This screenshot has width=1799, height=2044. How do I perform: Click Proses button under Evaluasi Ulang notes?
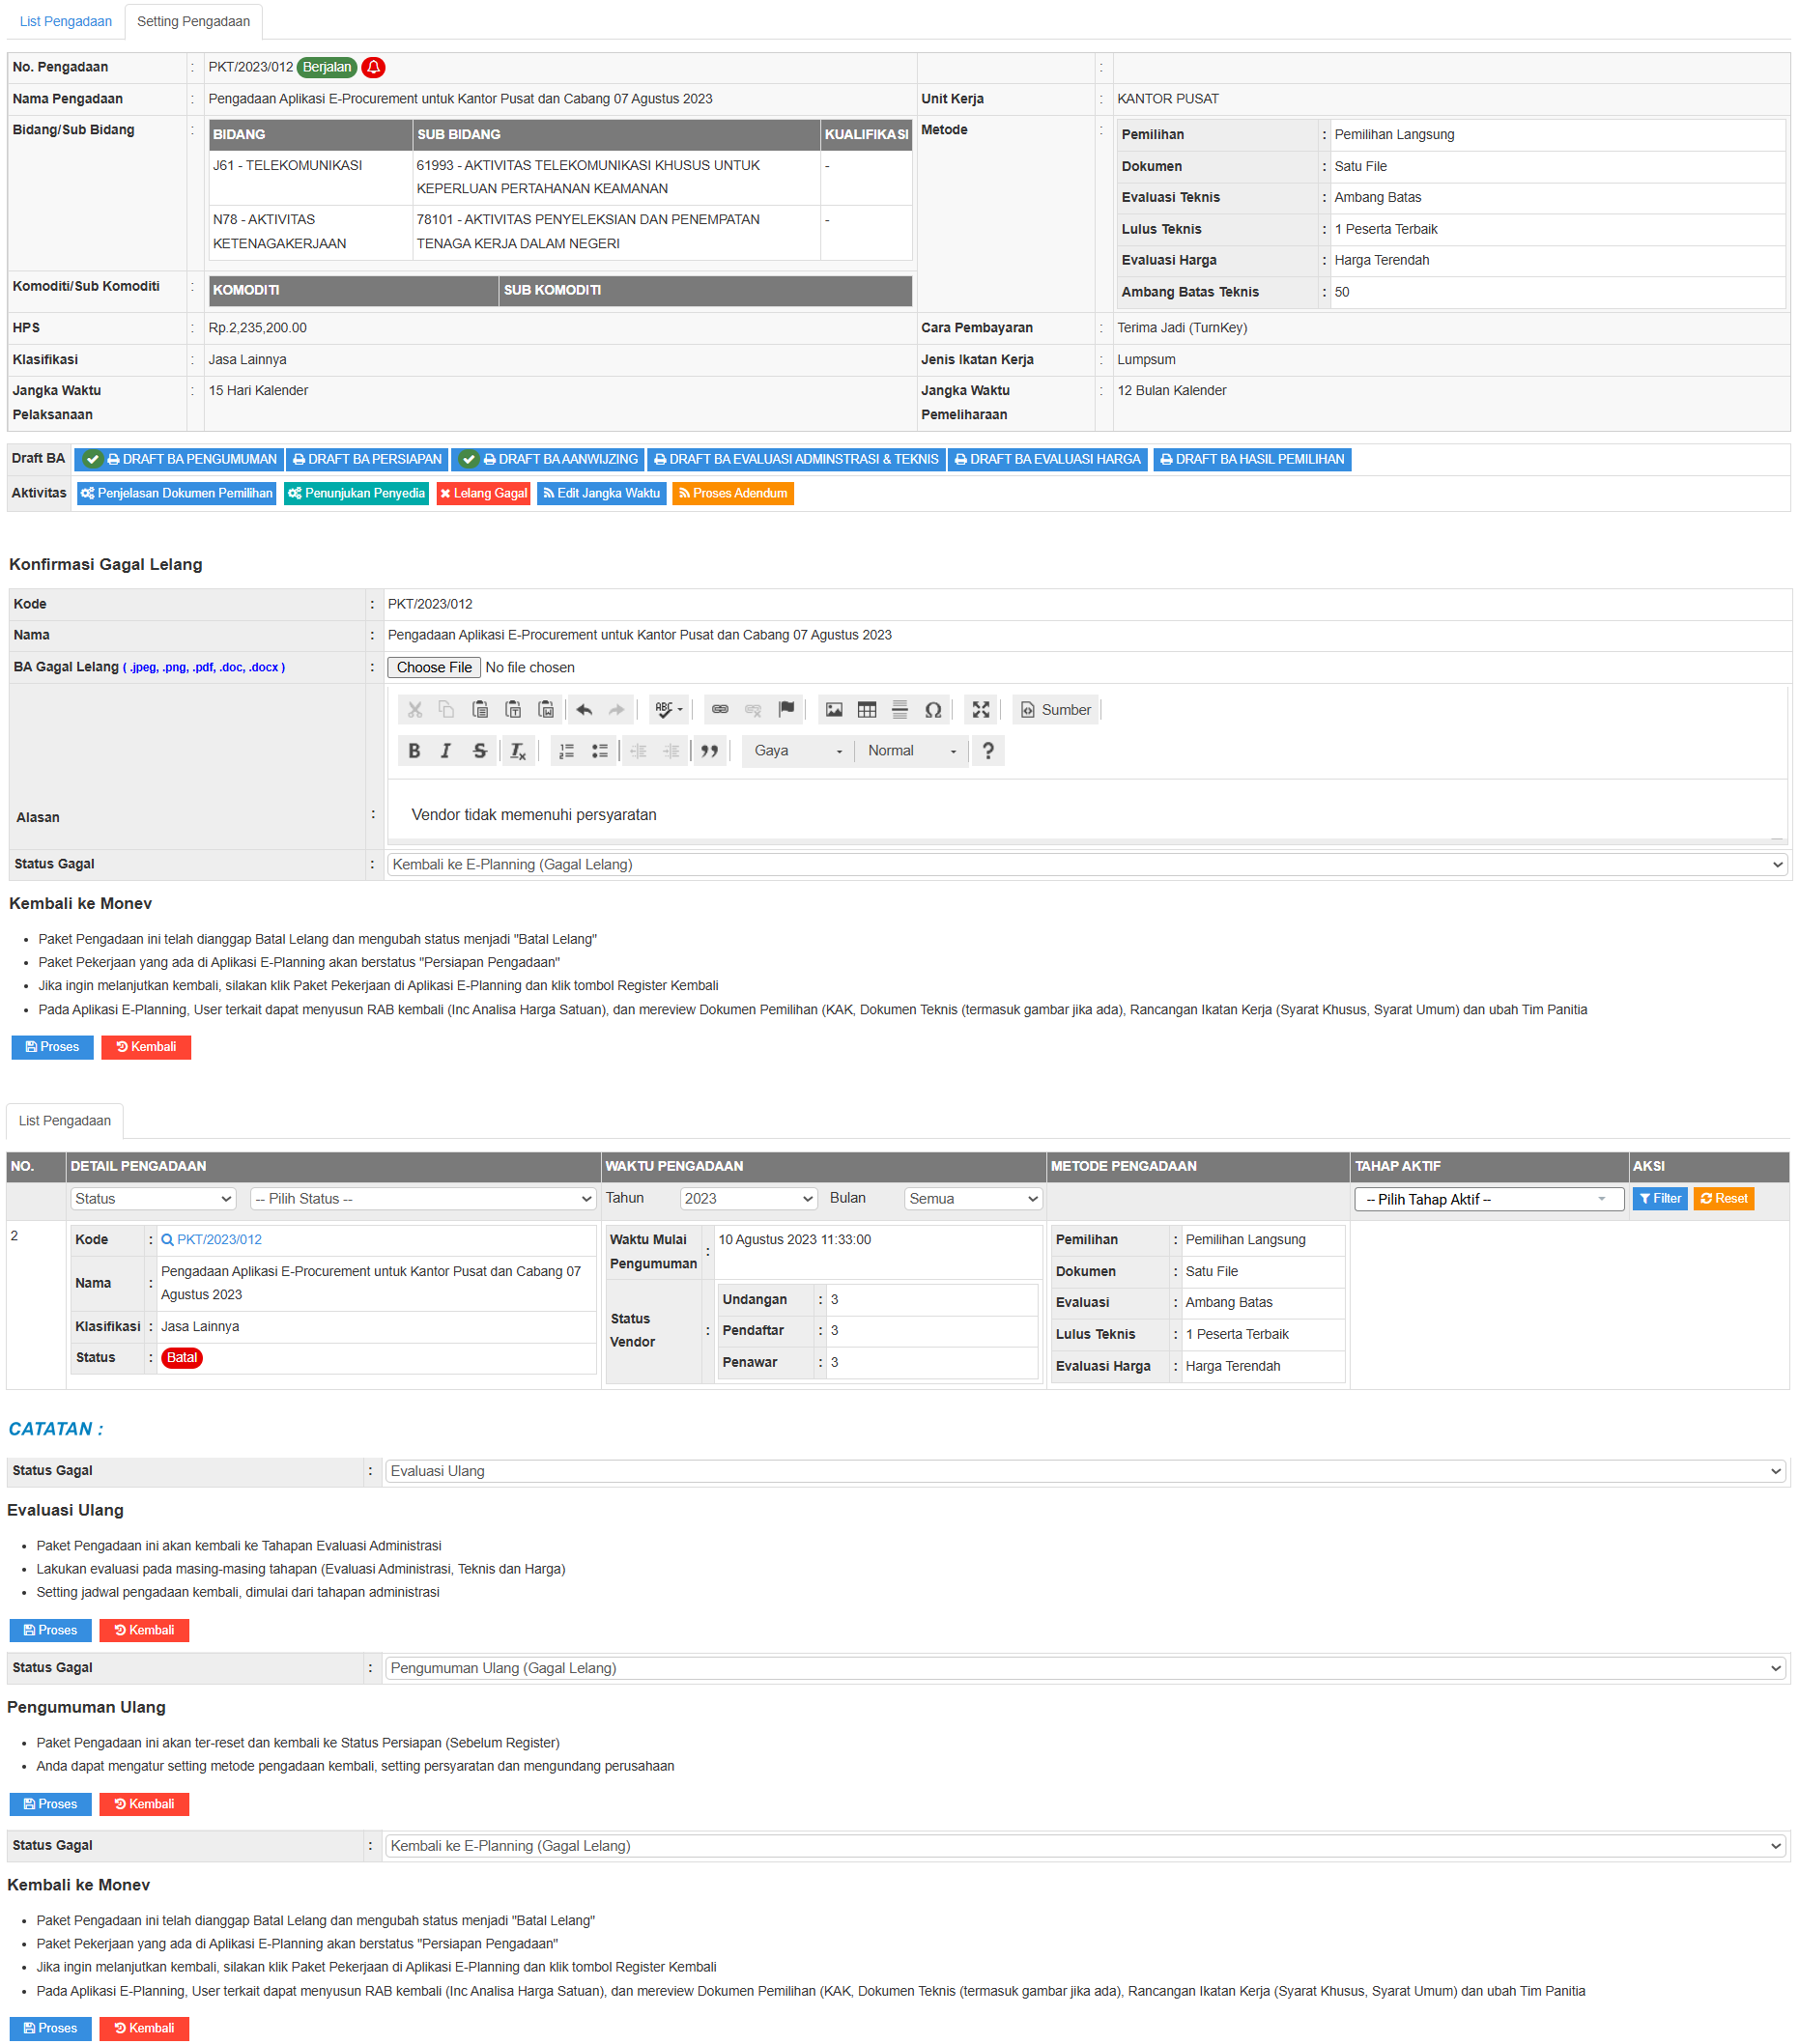tap(51, 1631)
